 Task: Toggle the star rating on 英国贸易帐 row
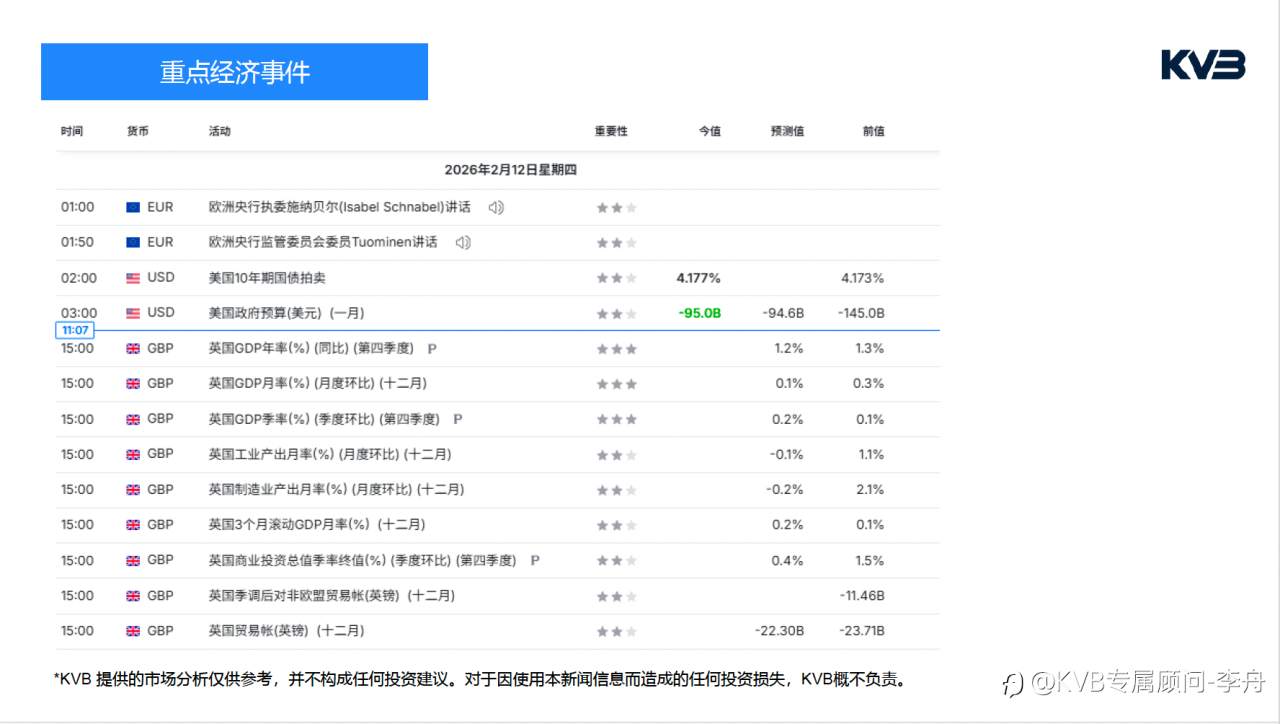click(x=616, y=630)
